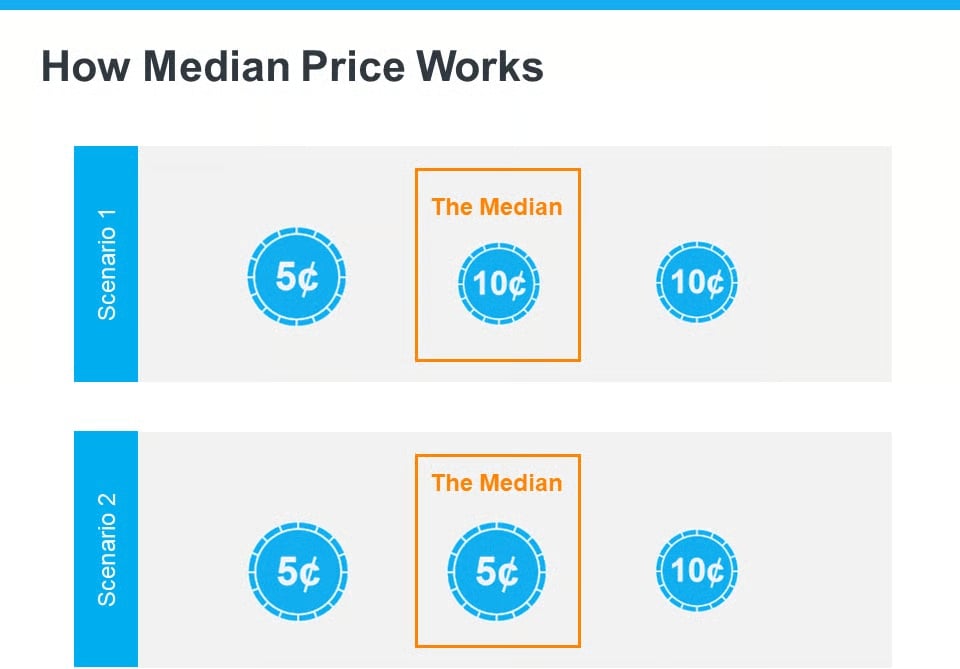The height and width of the screenshot is (669, 960).
Task: Click the bottom edge of Scenario 2's orange box
Action: (498, 646)
